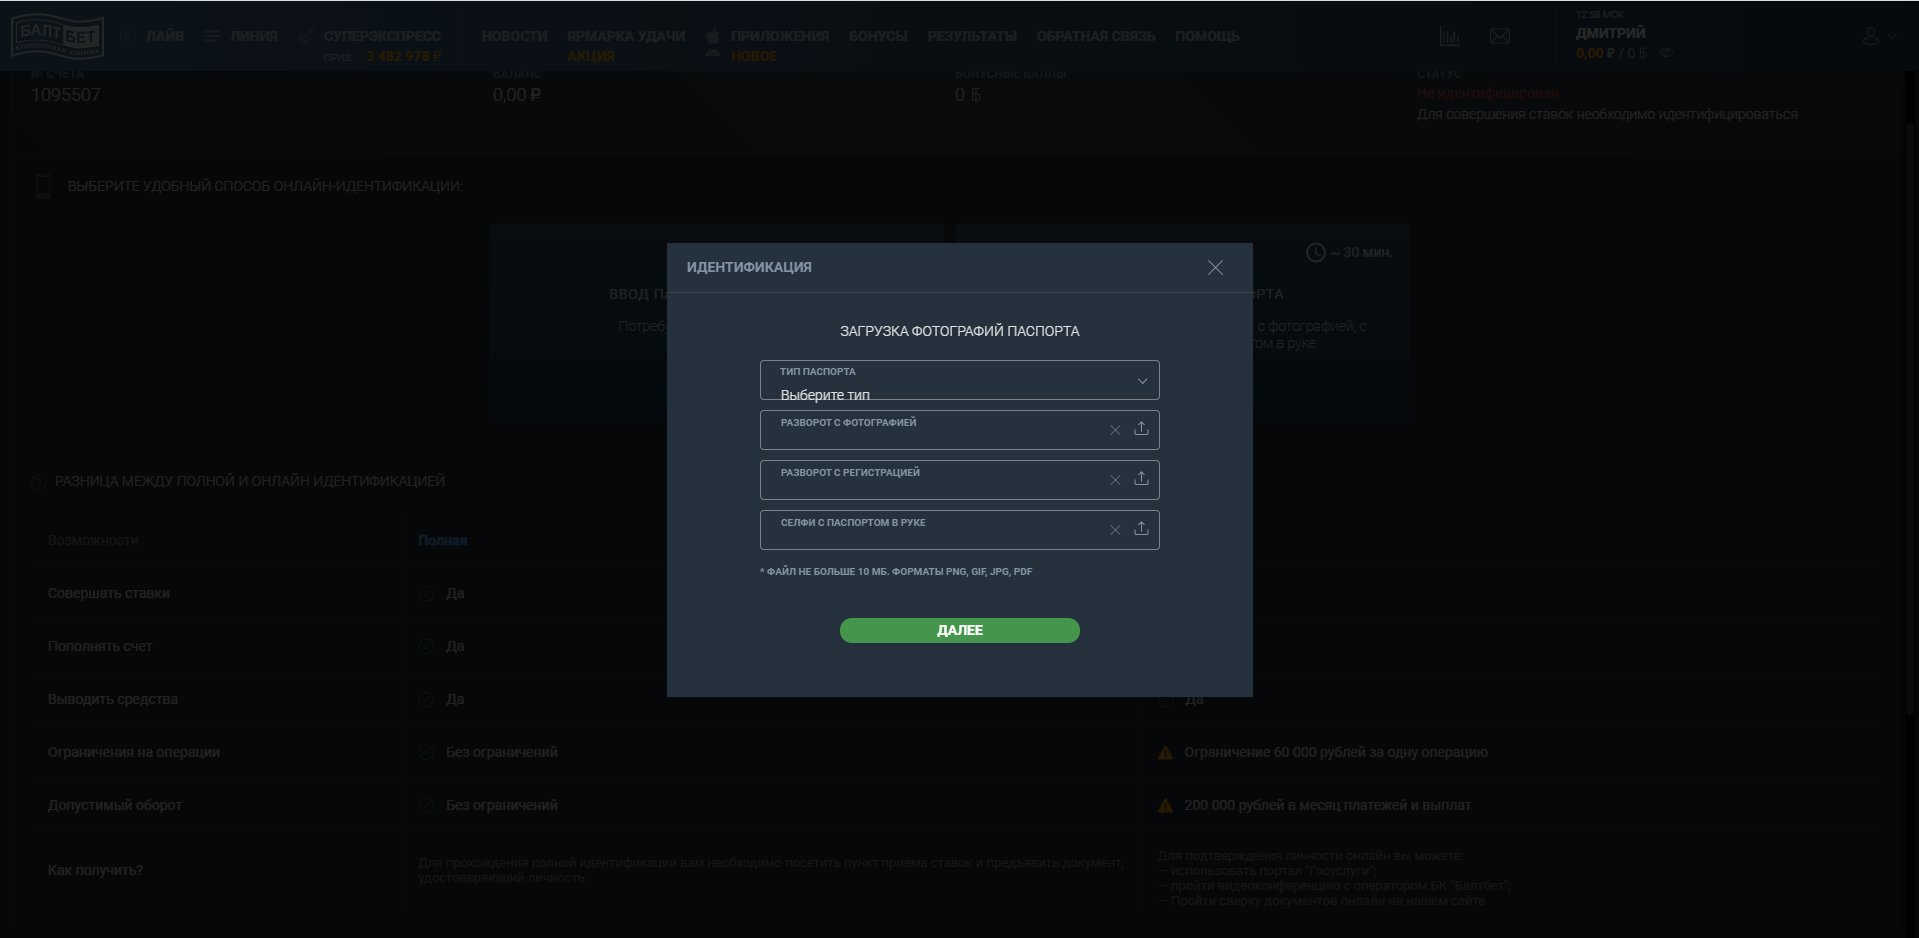This screenshot has height=938, width=1919.
Task: Click Не идентифицирован status text
Action: [1488, 93]
